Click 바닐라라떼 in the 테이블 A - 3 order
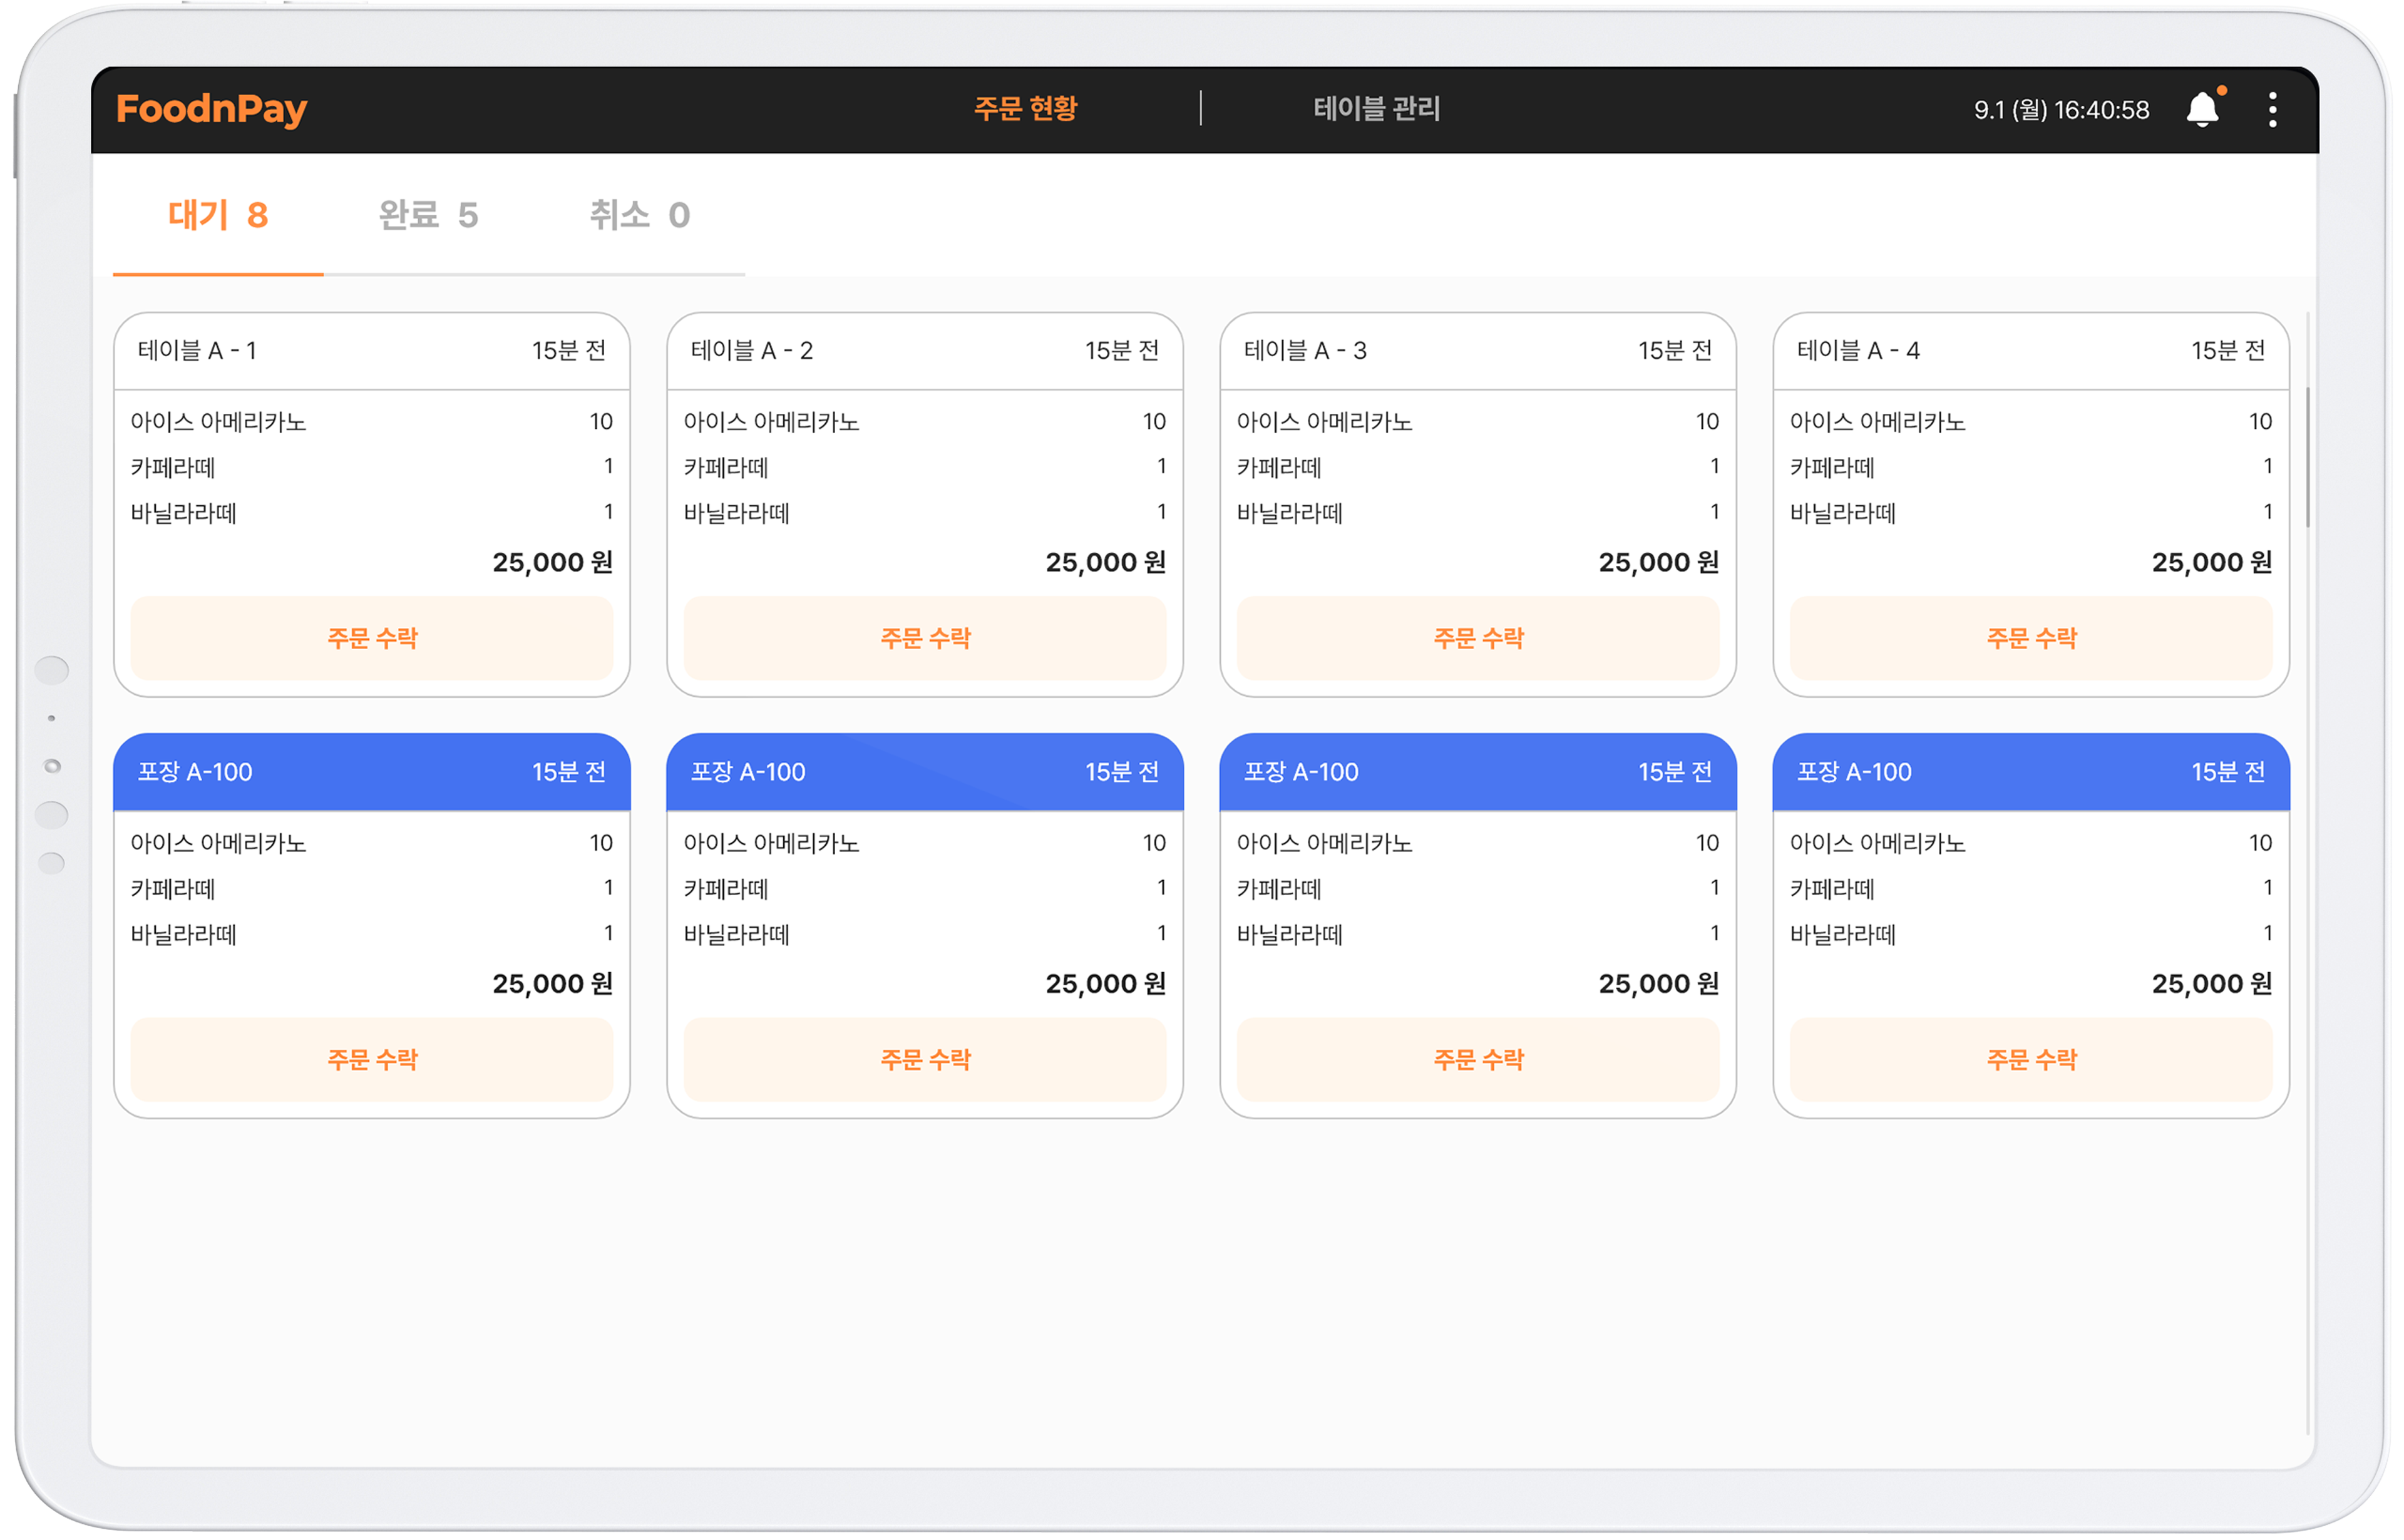The image size is (2404, 1540). point(1289,513)
